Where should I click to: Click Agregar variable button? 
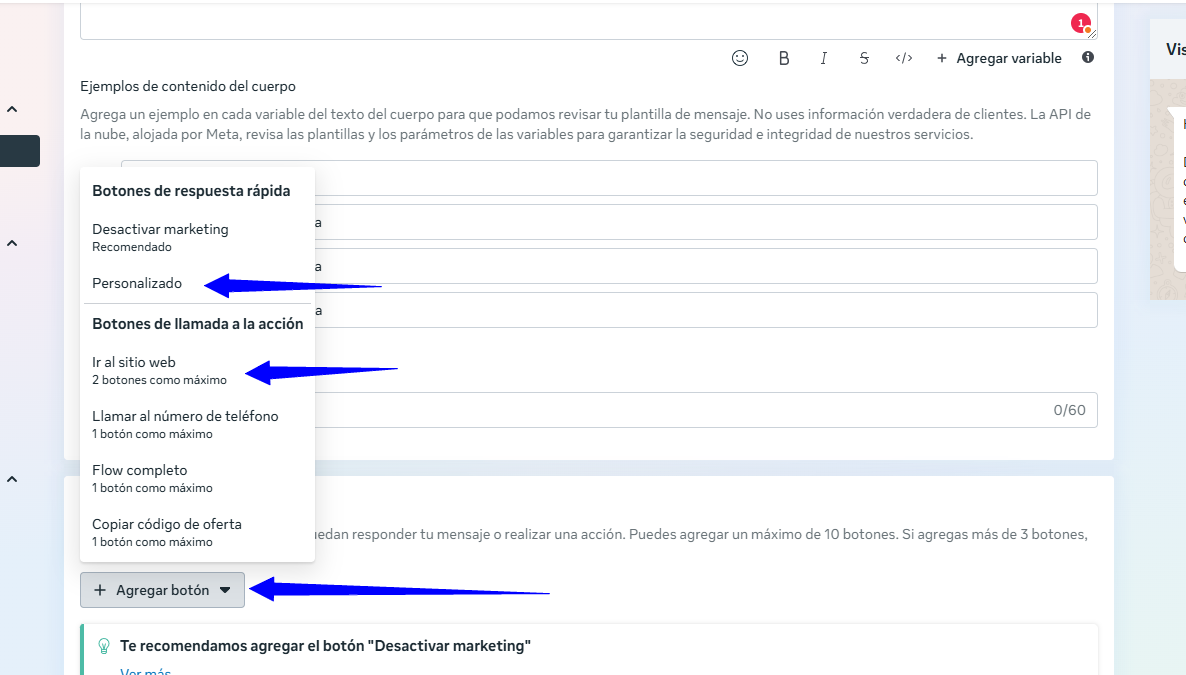click(x=999, y=58)
